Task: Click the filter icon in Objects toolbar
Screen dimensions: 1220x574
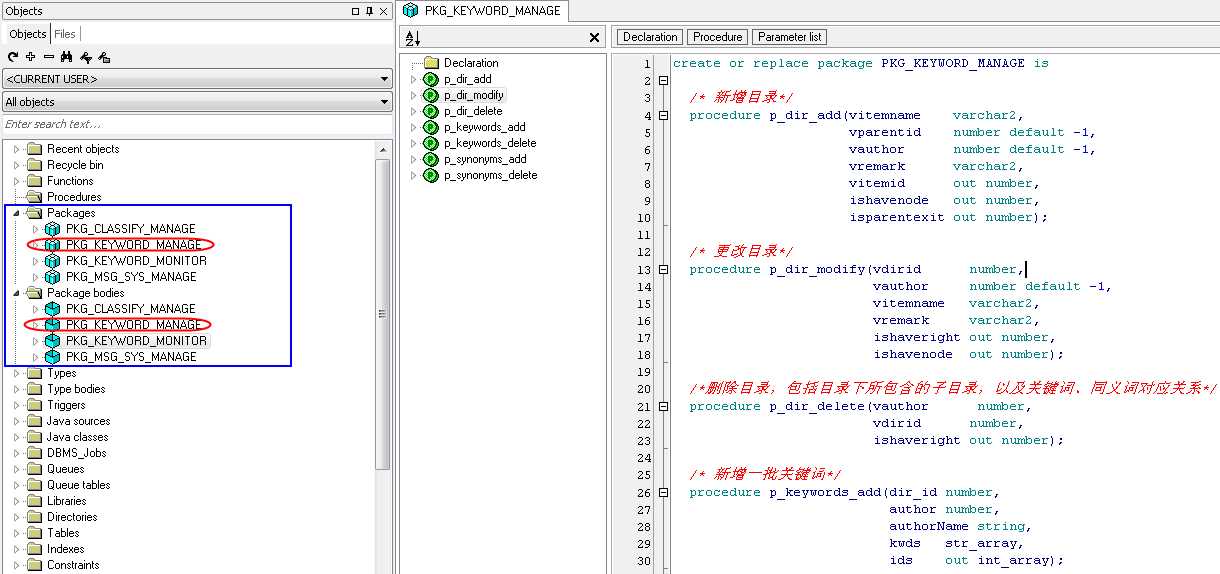Action: click(x=86, y=57)
